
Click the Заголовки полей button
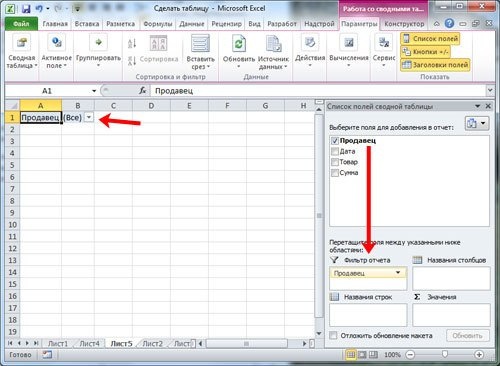(435, 65)
